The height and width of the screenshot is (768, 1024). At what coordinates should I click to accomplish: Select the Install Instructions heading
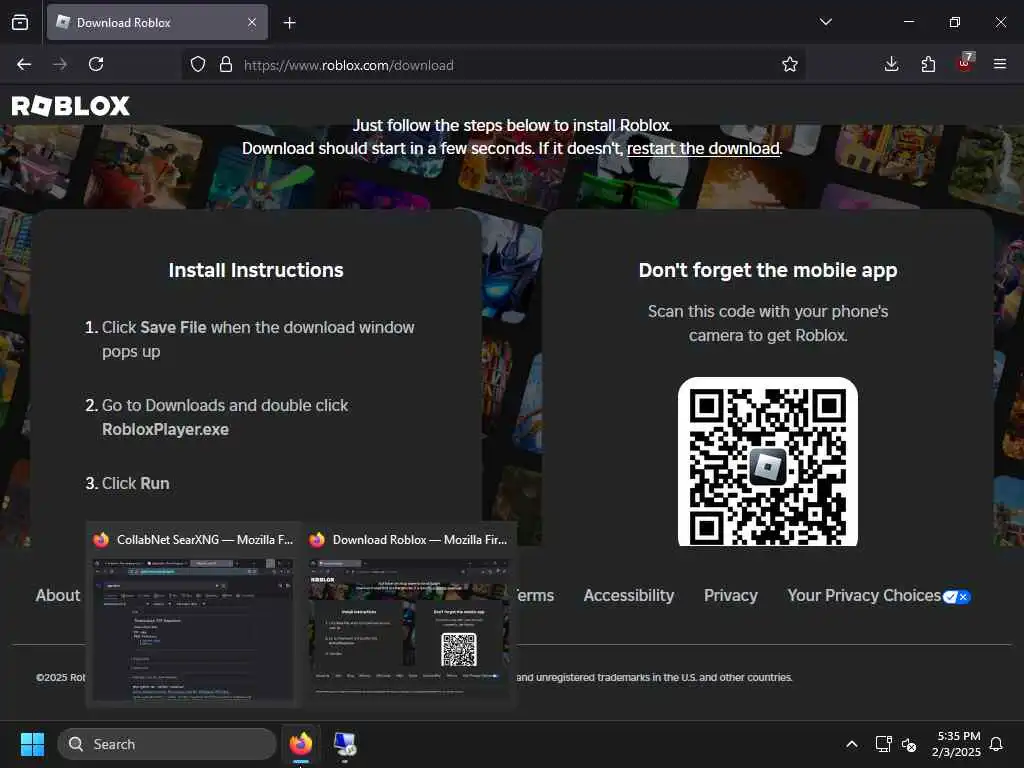pos(256,270)
